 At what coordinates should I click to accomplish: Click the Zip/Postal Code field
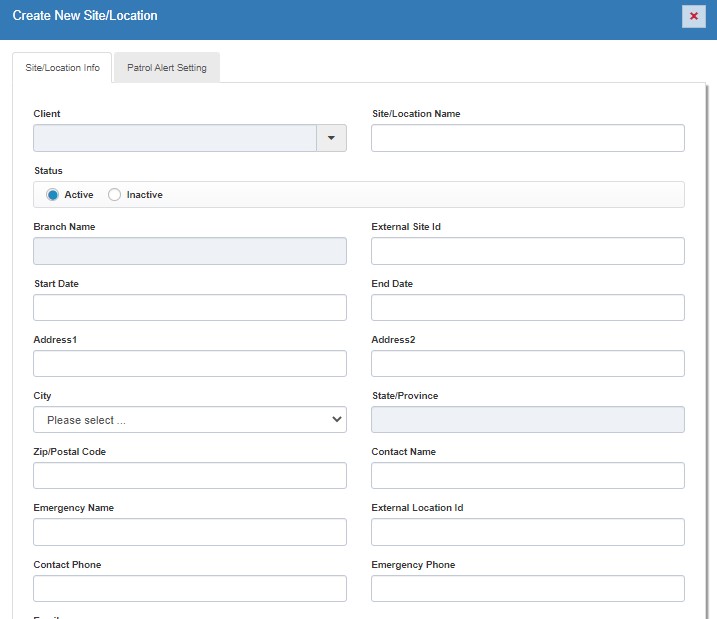coord(190,476)
